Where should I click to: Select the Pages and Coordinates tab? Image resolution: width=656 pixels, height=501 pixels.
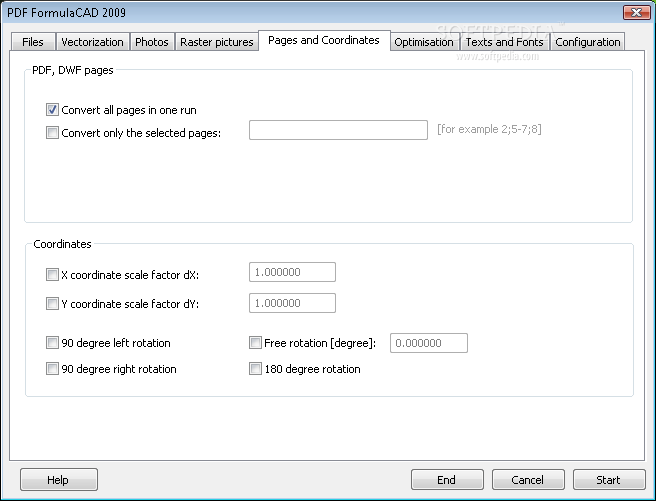(324, 40)
